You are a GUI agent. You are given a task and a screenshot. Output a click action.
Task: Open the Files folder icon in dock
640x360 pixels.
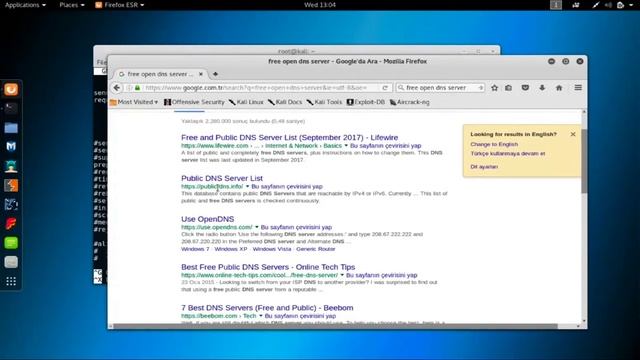tap(11, 128)
